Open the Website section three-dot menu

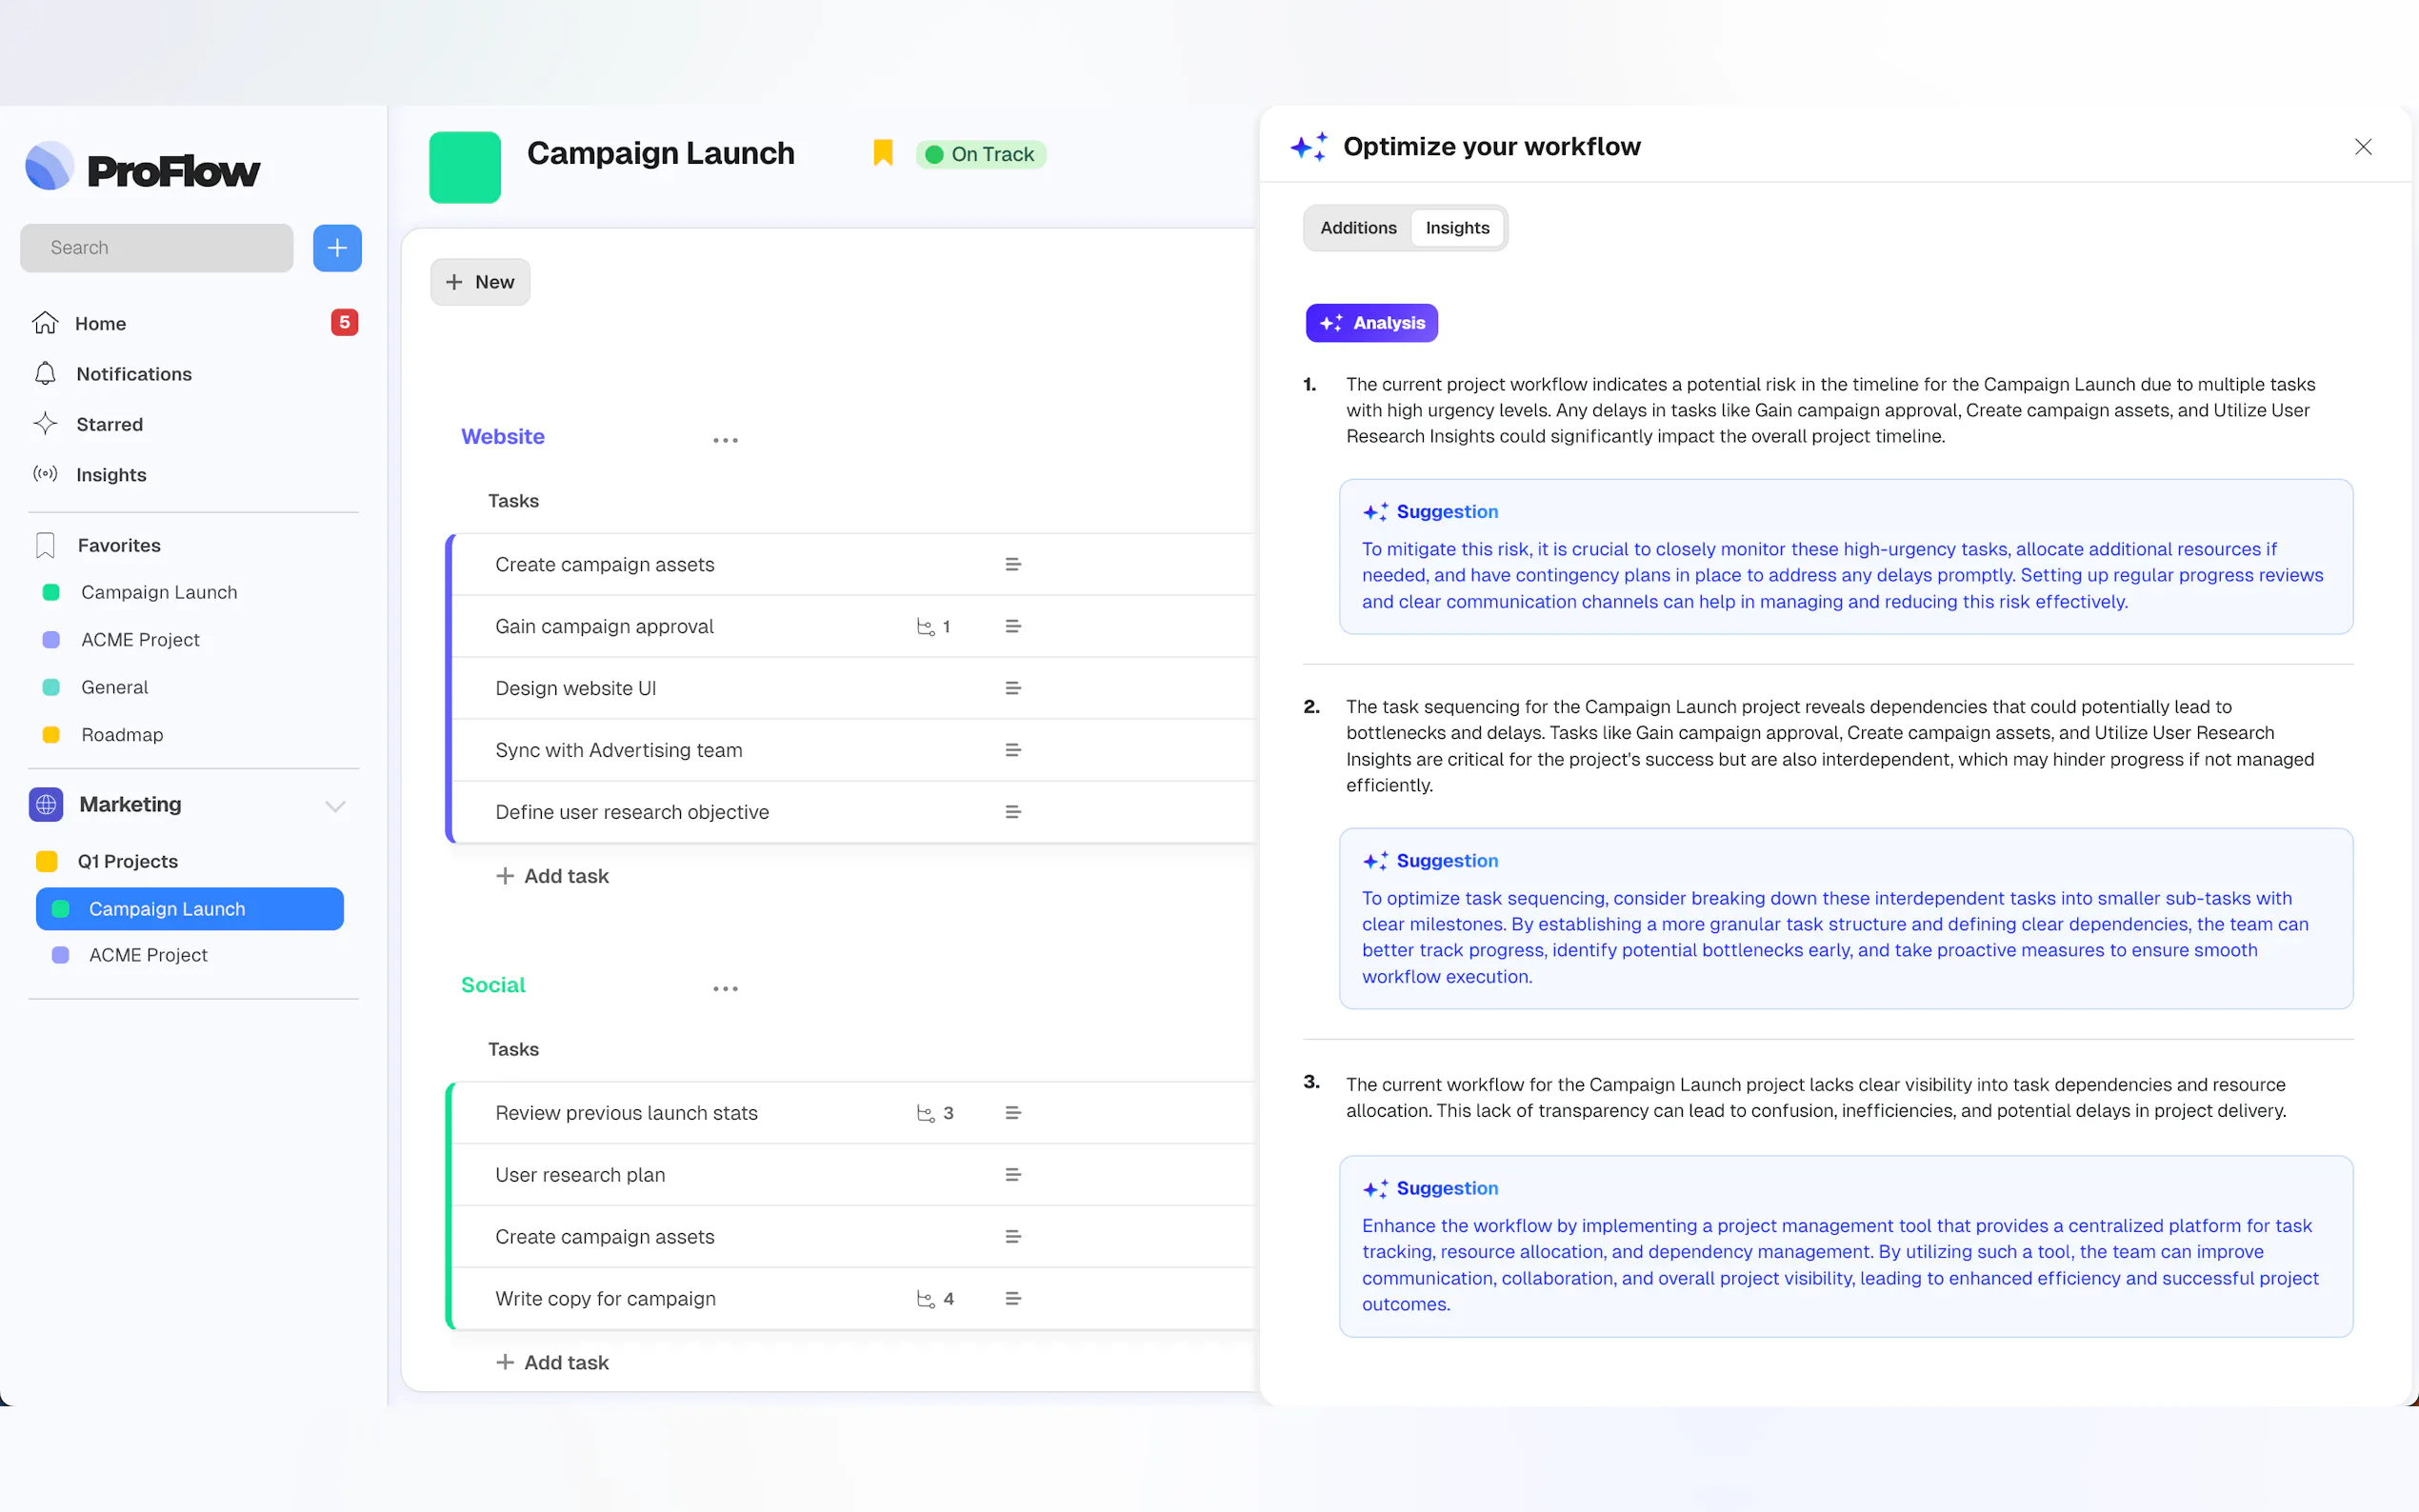pos(725,440)
